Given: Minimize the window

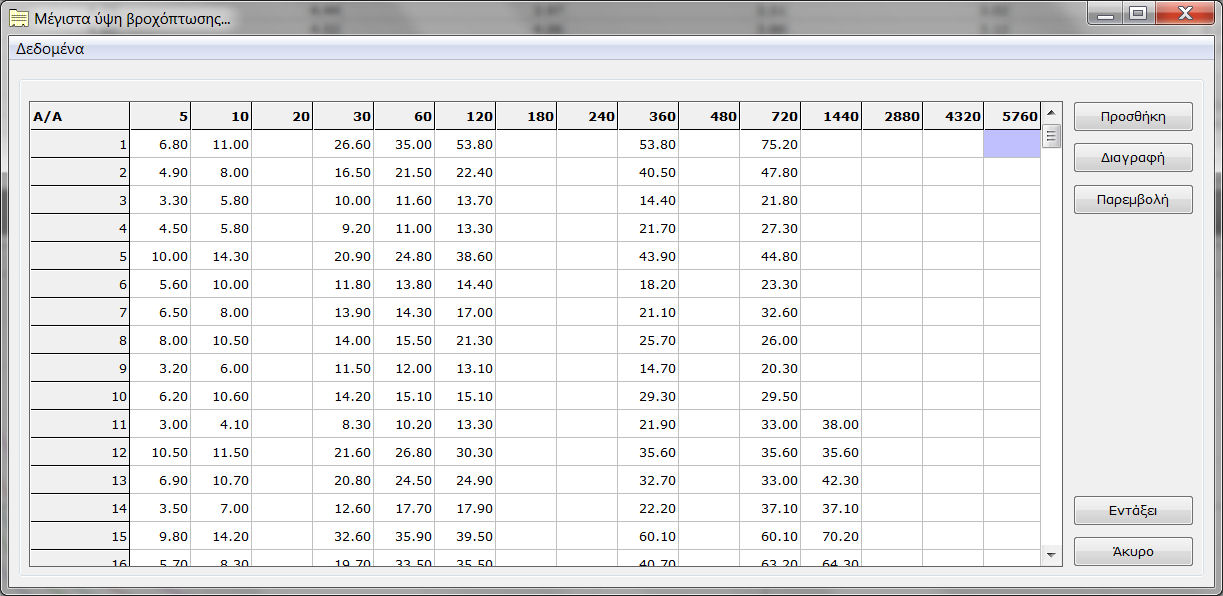Looking at the screenshot, I should [1106, 14].
